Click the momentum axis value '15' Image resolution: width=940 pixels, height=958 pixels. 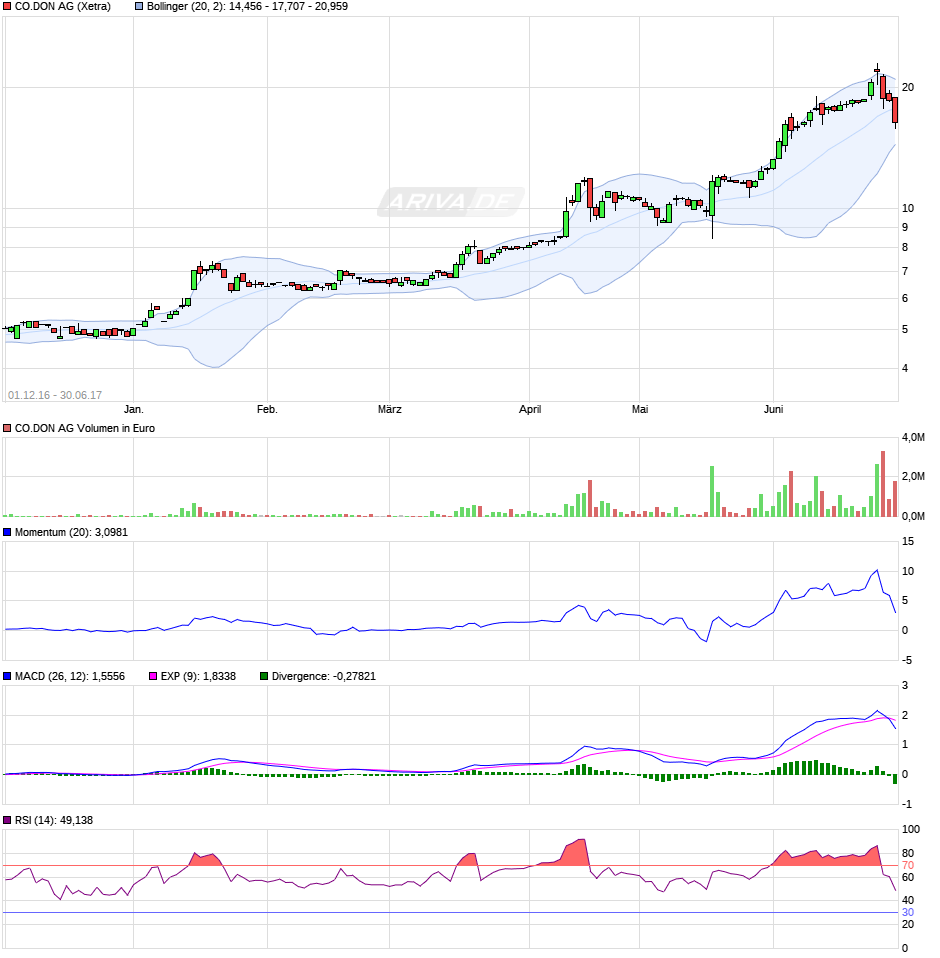point(908,541)
